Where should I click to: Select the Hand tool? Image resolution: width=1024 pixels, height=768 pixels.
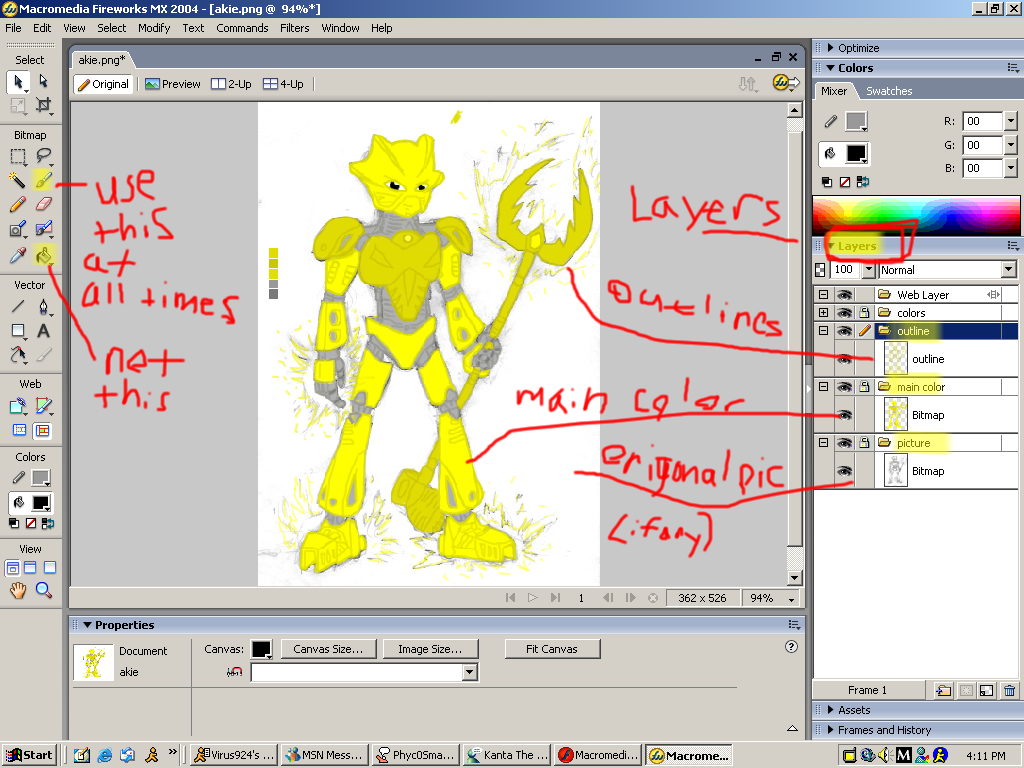pos(18,590)
